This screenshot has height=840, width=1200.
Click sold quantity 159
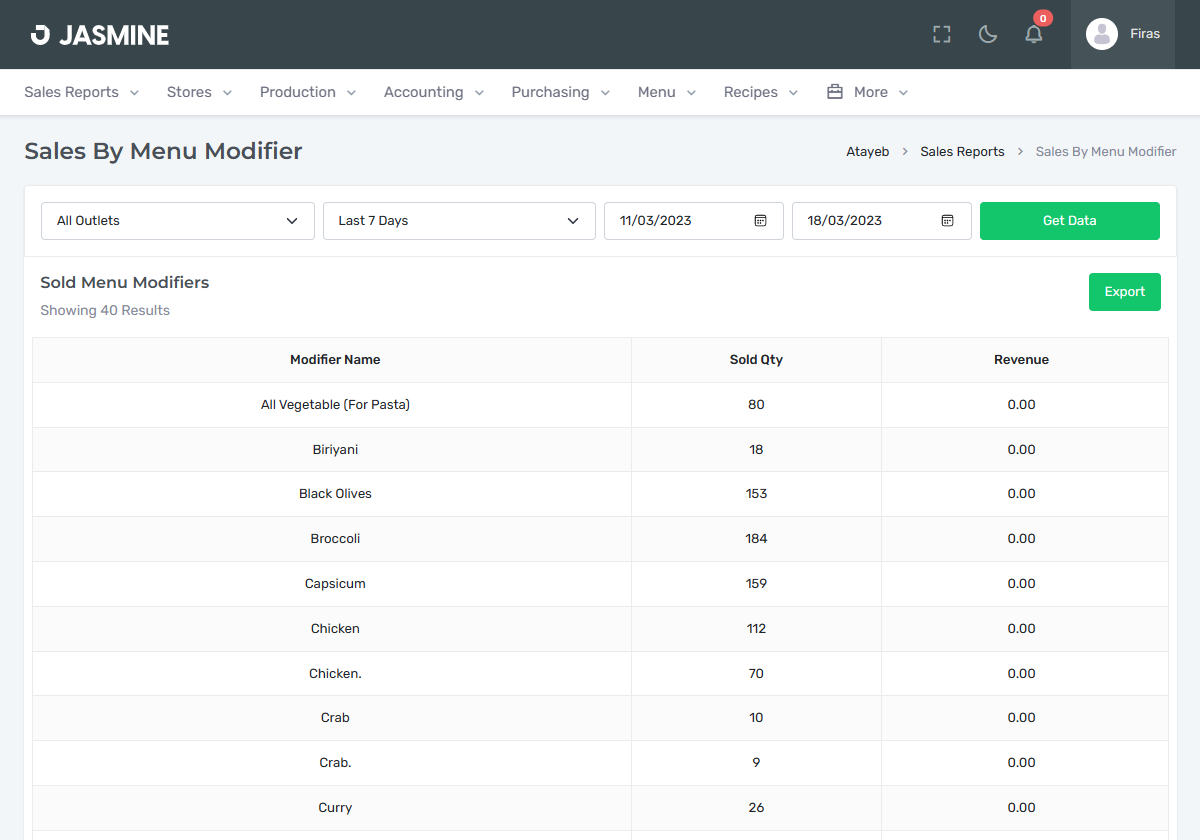[x=756, y=584]
